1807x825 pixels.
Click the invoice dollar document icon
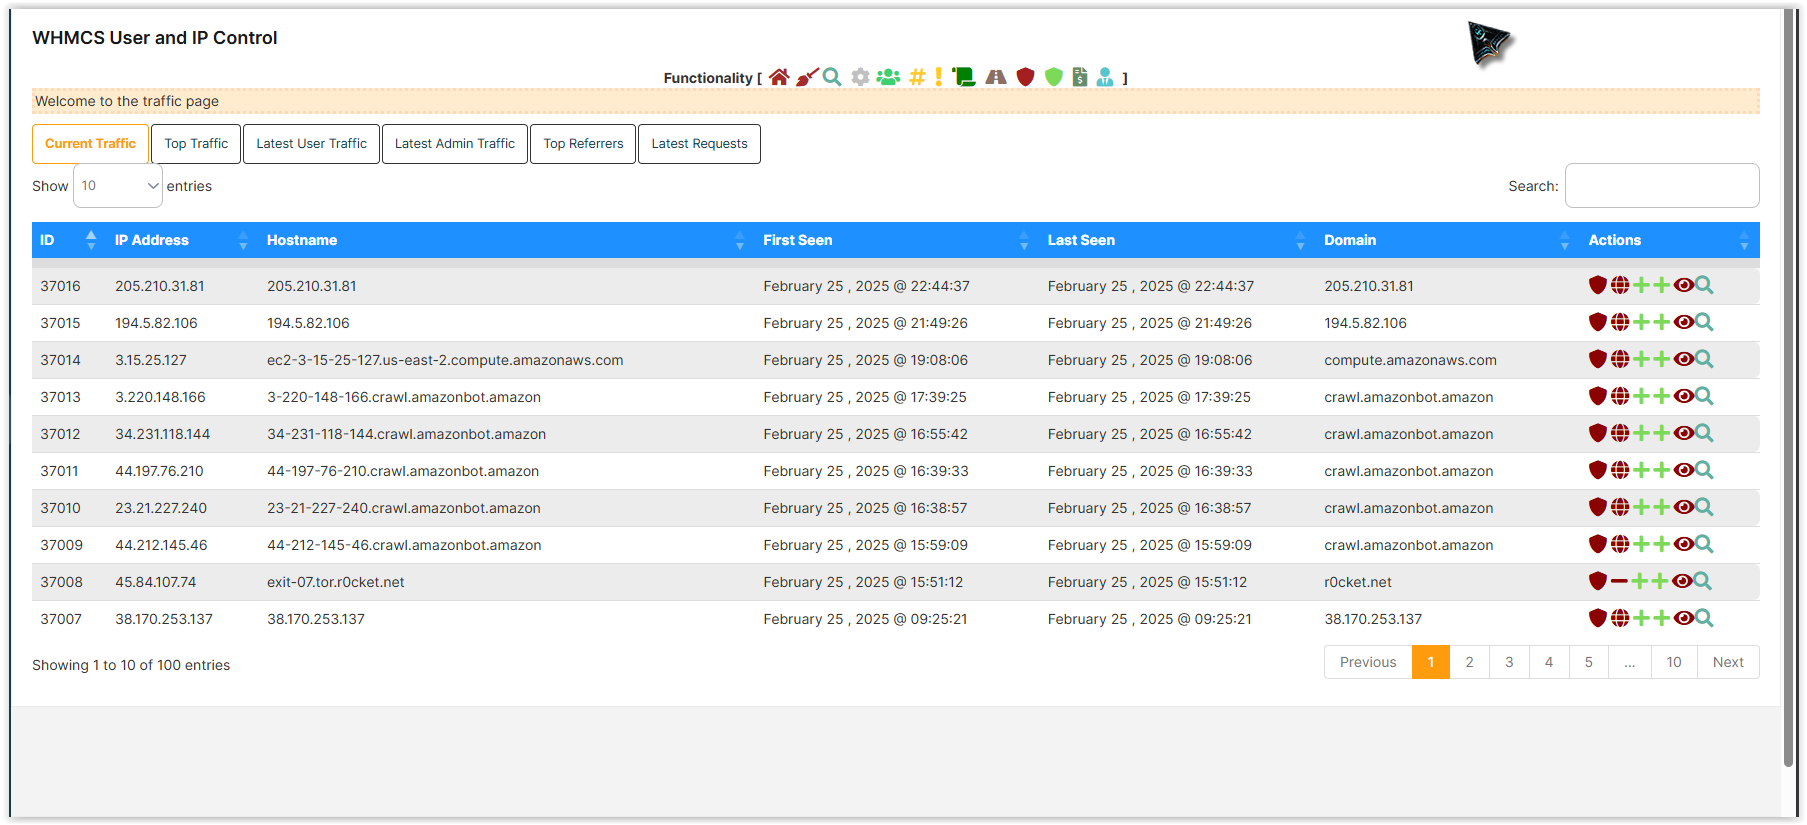[x=1080, y=77]
